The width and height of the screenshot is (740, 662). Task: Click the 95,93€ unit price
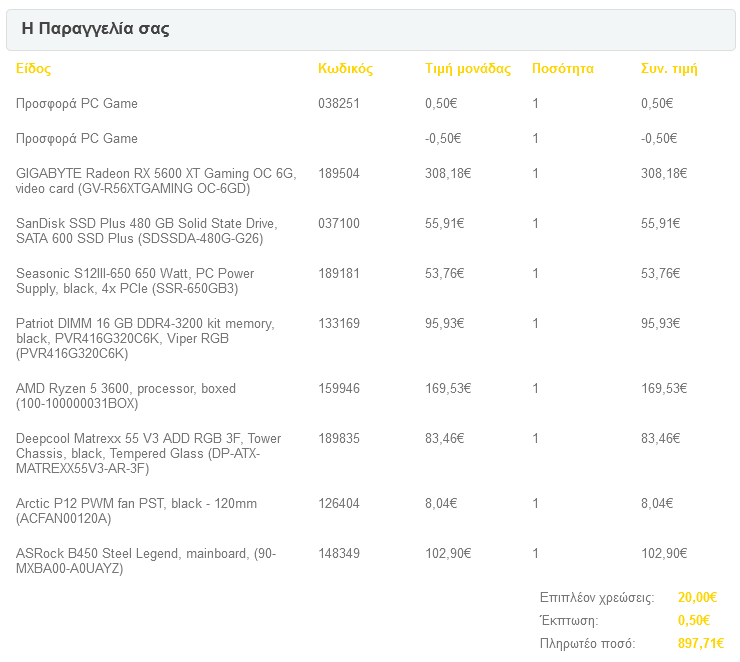[x=445, y=323]
